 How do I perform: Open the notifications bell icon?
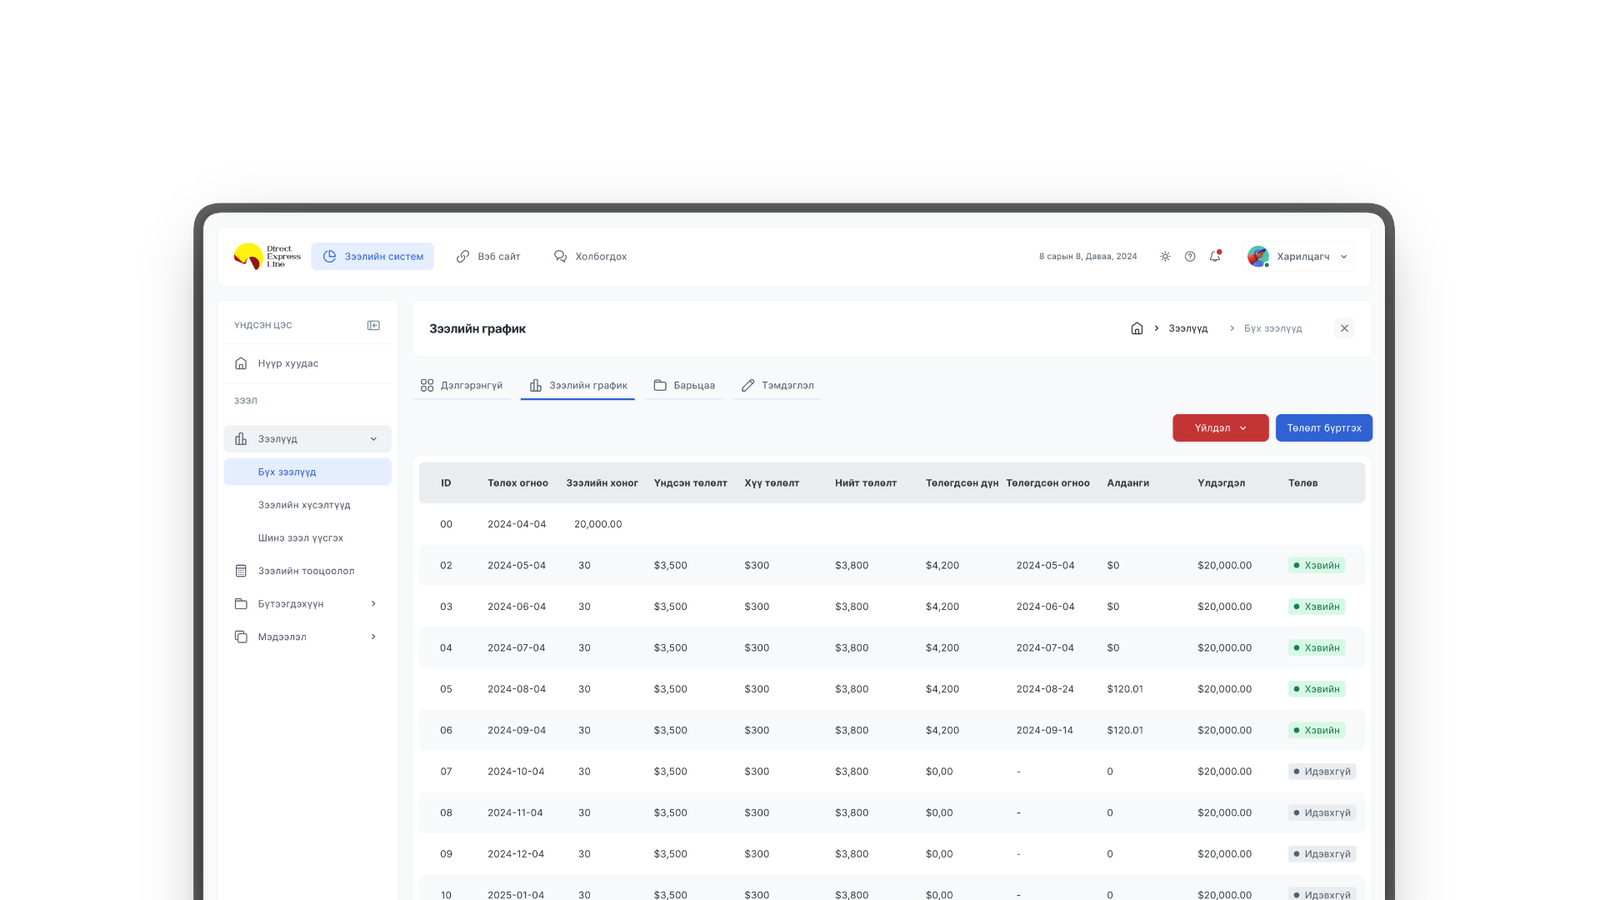coord(1215,257)
